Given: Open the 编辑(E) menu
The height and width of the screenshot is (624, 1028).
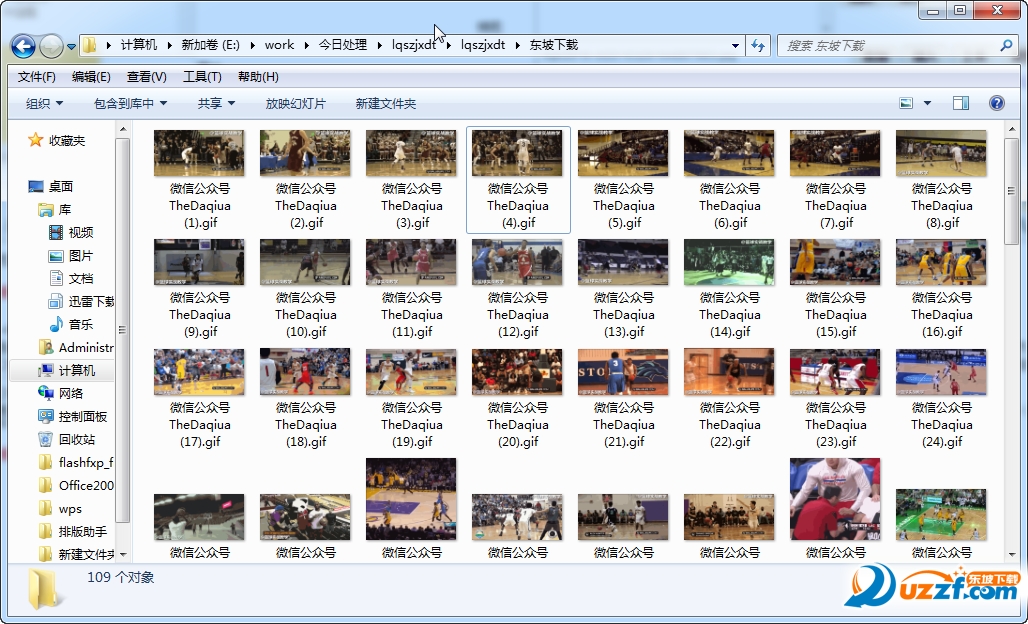Looking at the screenshot, I should click(x=91, y=77).
